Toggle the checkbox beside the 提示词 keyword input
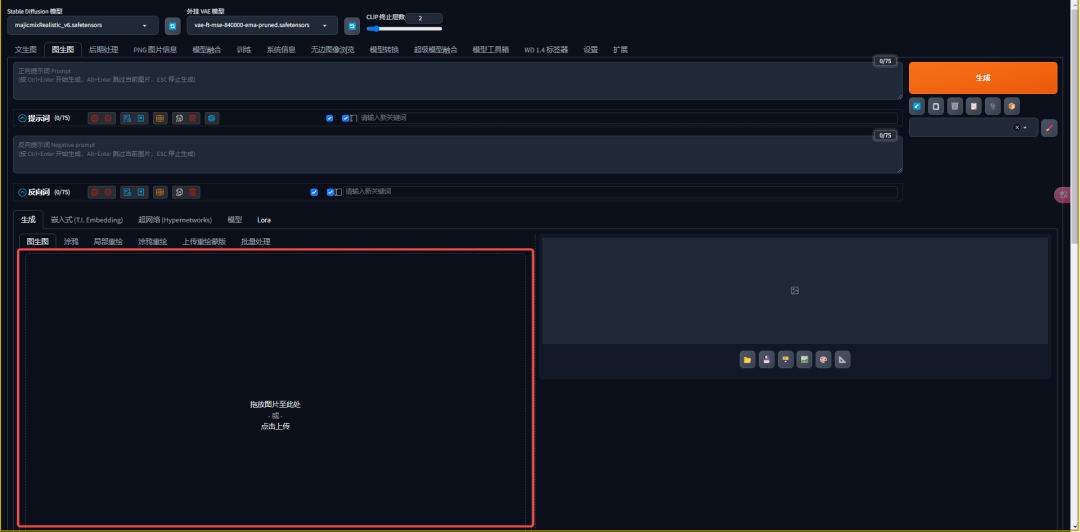 [346, 119]
